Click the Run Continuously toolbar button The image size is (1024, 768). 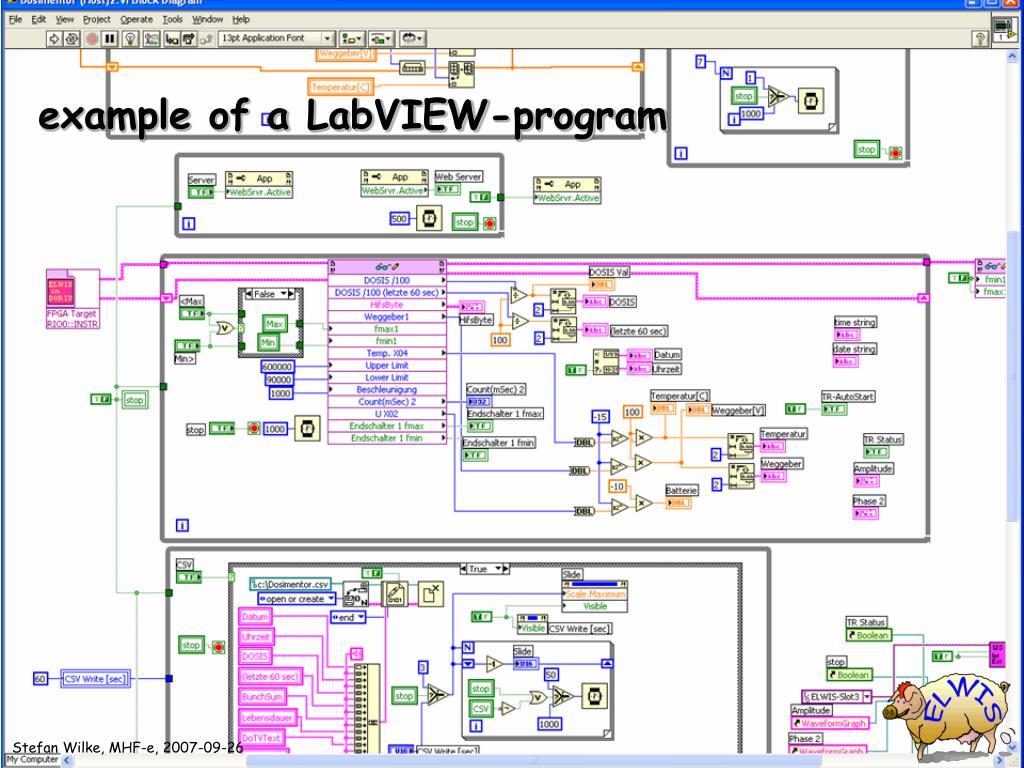(71, 39)
